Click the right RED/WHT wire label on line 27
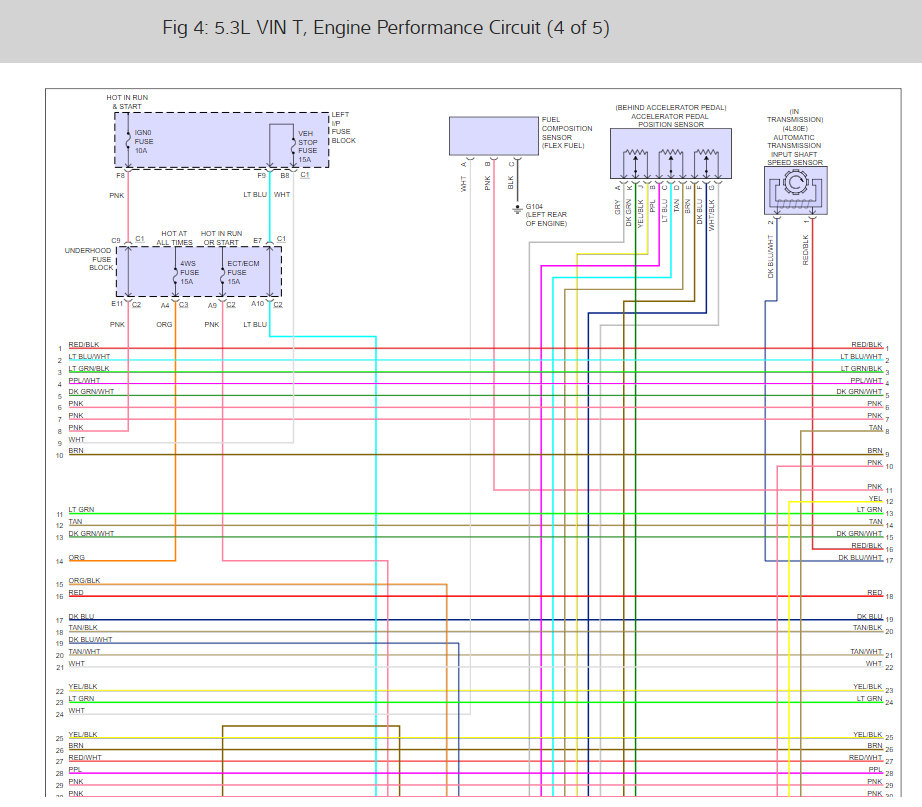The image size is (922, 807). pyautogui.click(x=866, y=758)
